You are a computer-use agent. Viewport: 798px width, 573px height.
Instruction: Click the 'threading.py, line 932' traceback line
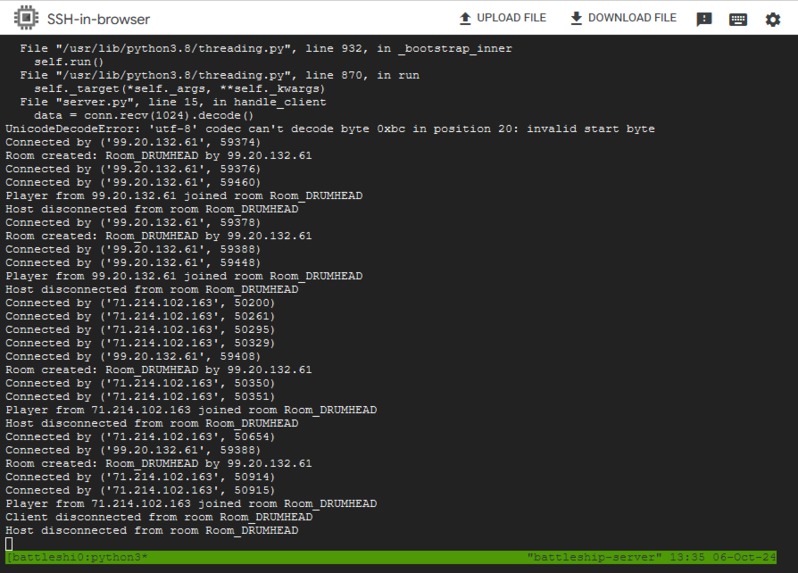pyautogui.click(x=266, y=49)
